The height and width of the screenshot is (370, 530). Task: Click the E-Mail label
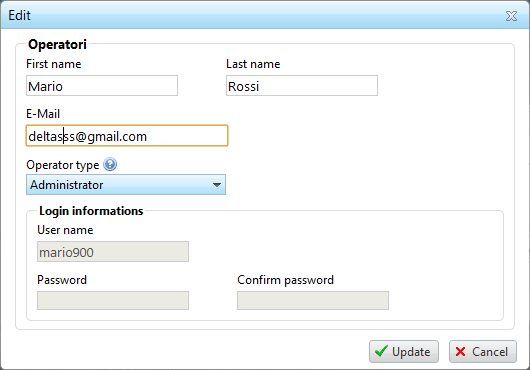tap(43, 114)
